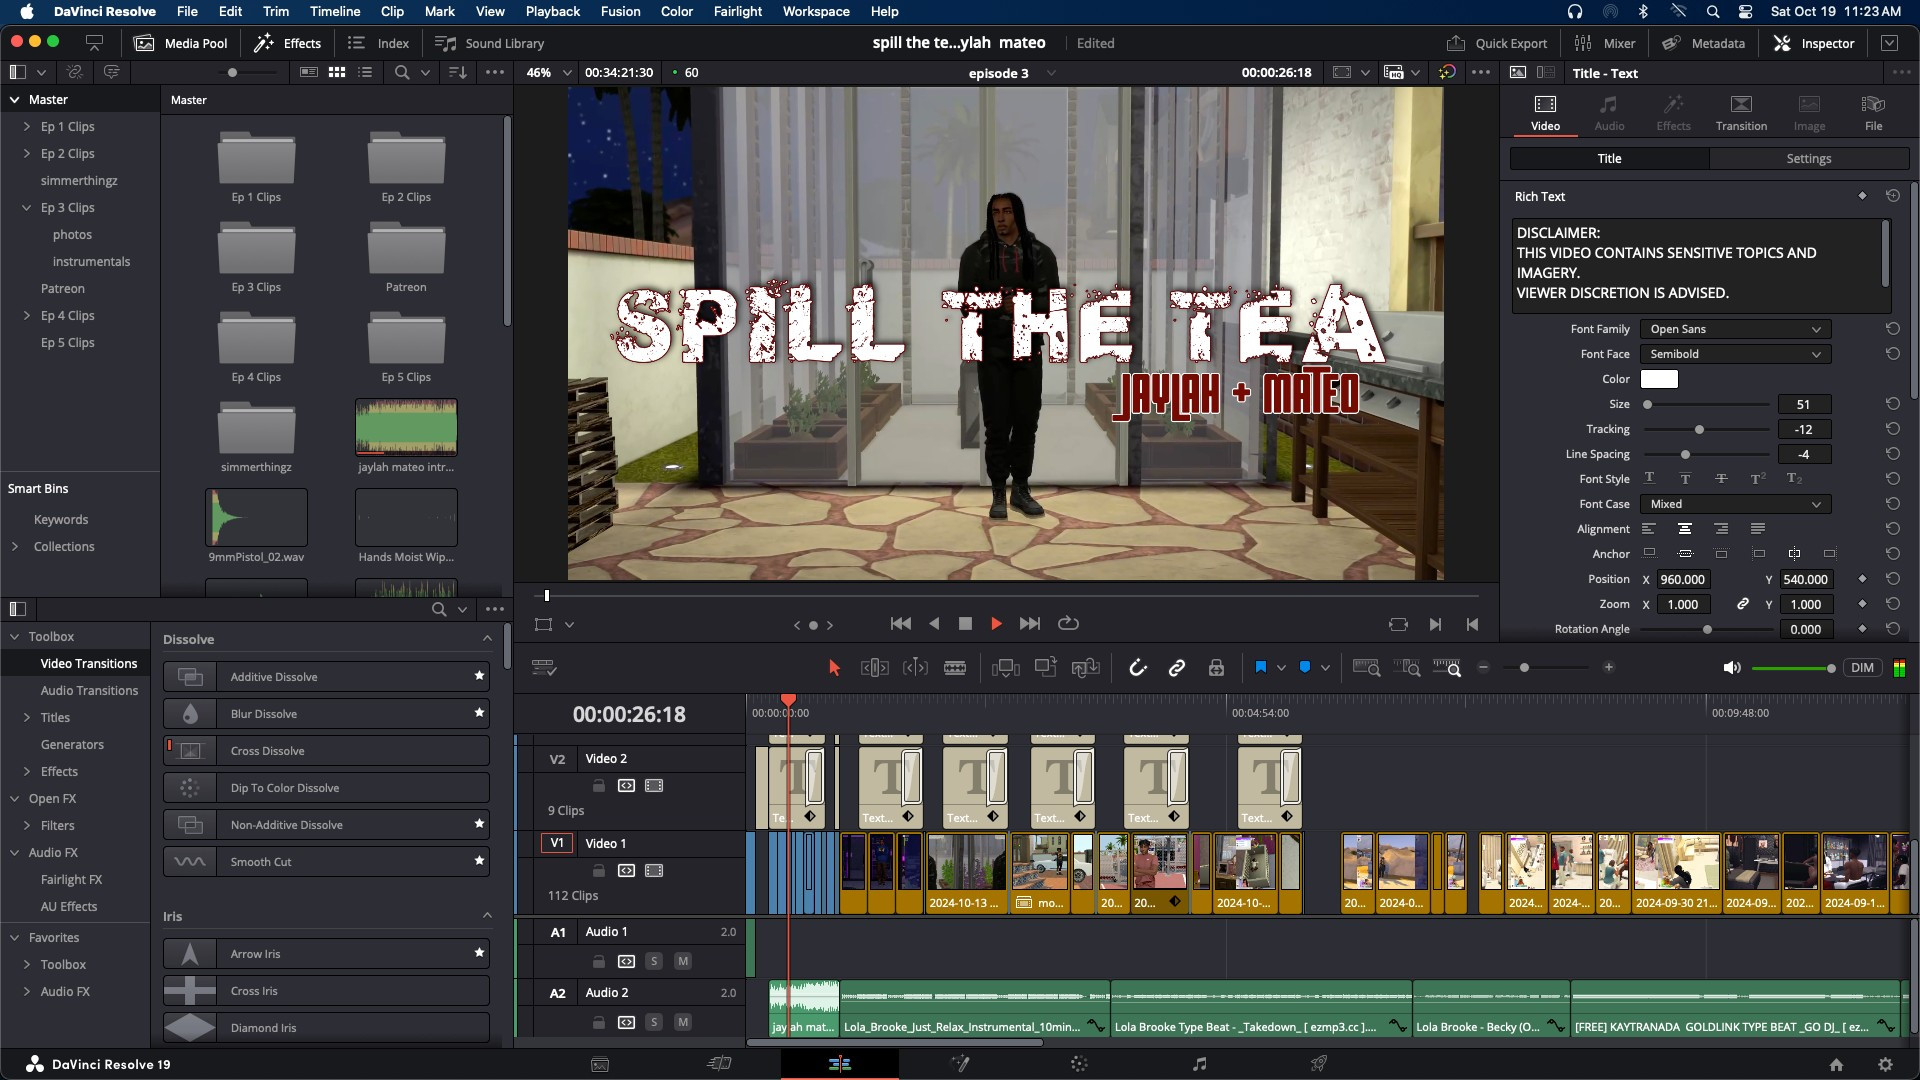The width and height of the screenshot is (1920, 1080).
Task: Click the red Play forward button
Action: click(x=996, y=623)
